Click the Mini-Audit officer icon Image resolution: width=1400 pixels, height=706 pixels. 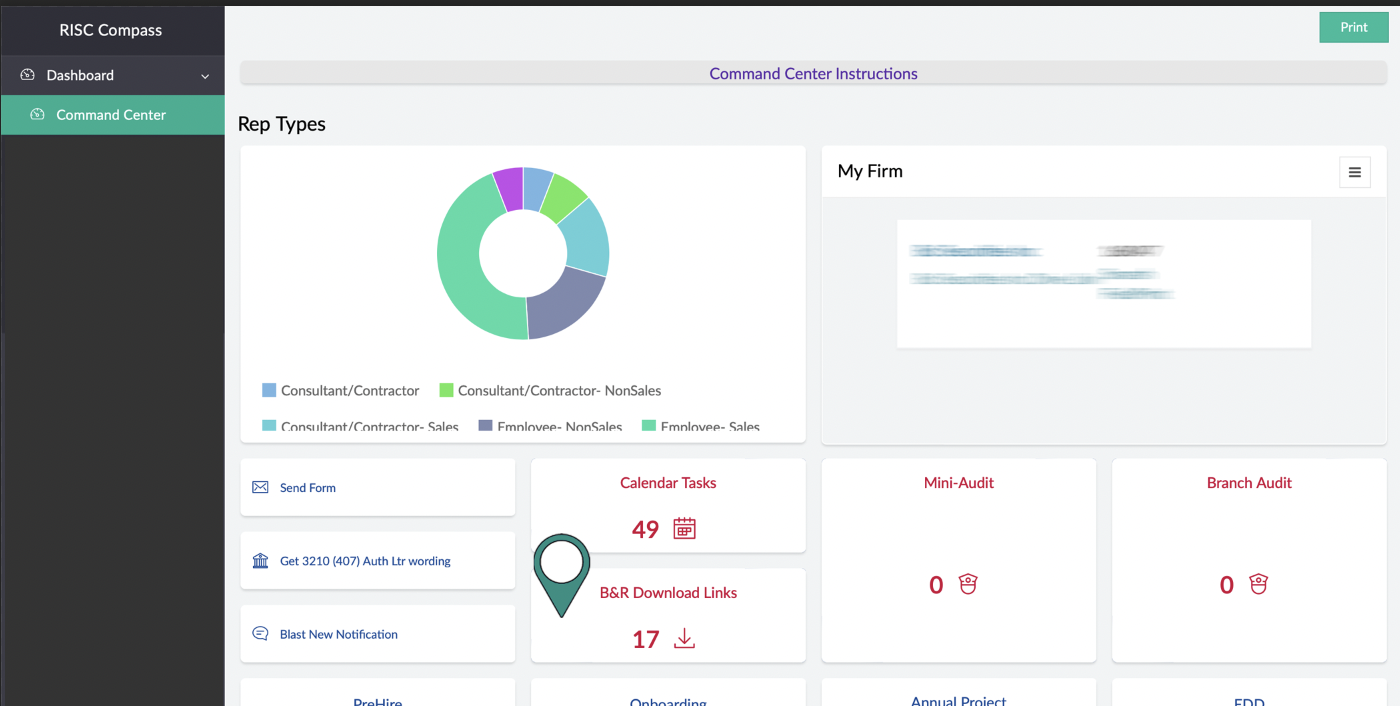click(x=968, y=584)
